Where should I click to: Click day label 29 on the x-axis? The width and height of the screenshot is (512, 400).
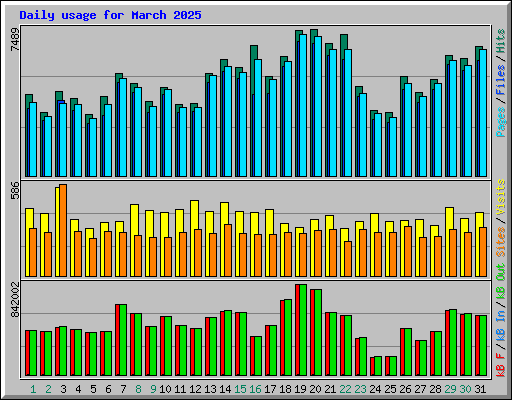(450, 389)
